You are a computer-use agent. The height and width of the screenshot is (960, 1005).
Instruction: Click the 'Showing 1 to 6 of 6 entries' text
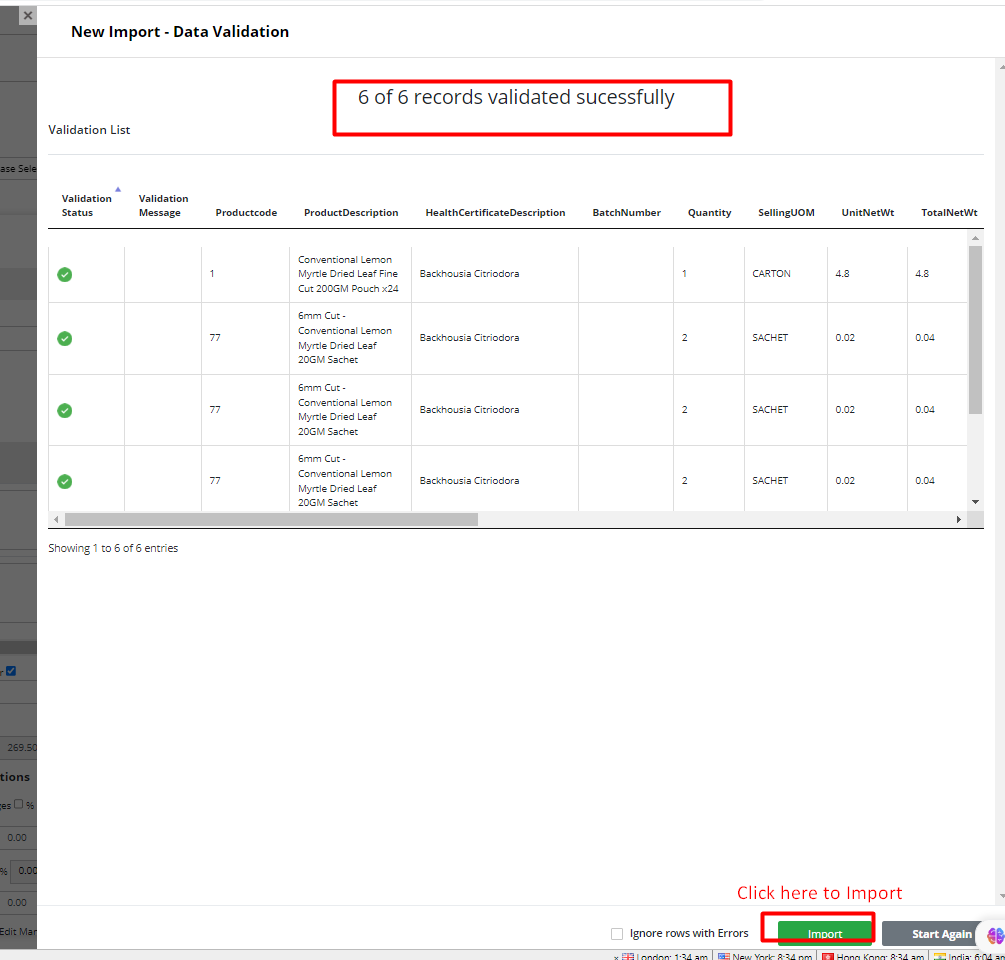pos(113,548)
